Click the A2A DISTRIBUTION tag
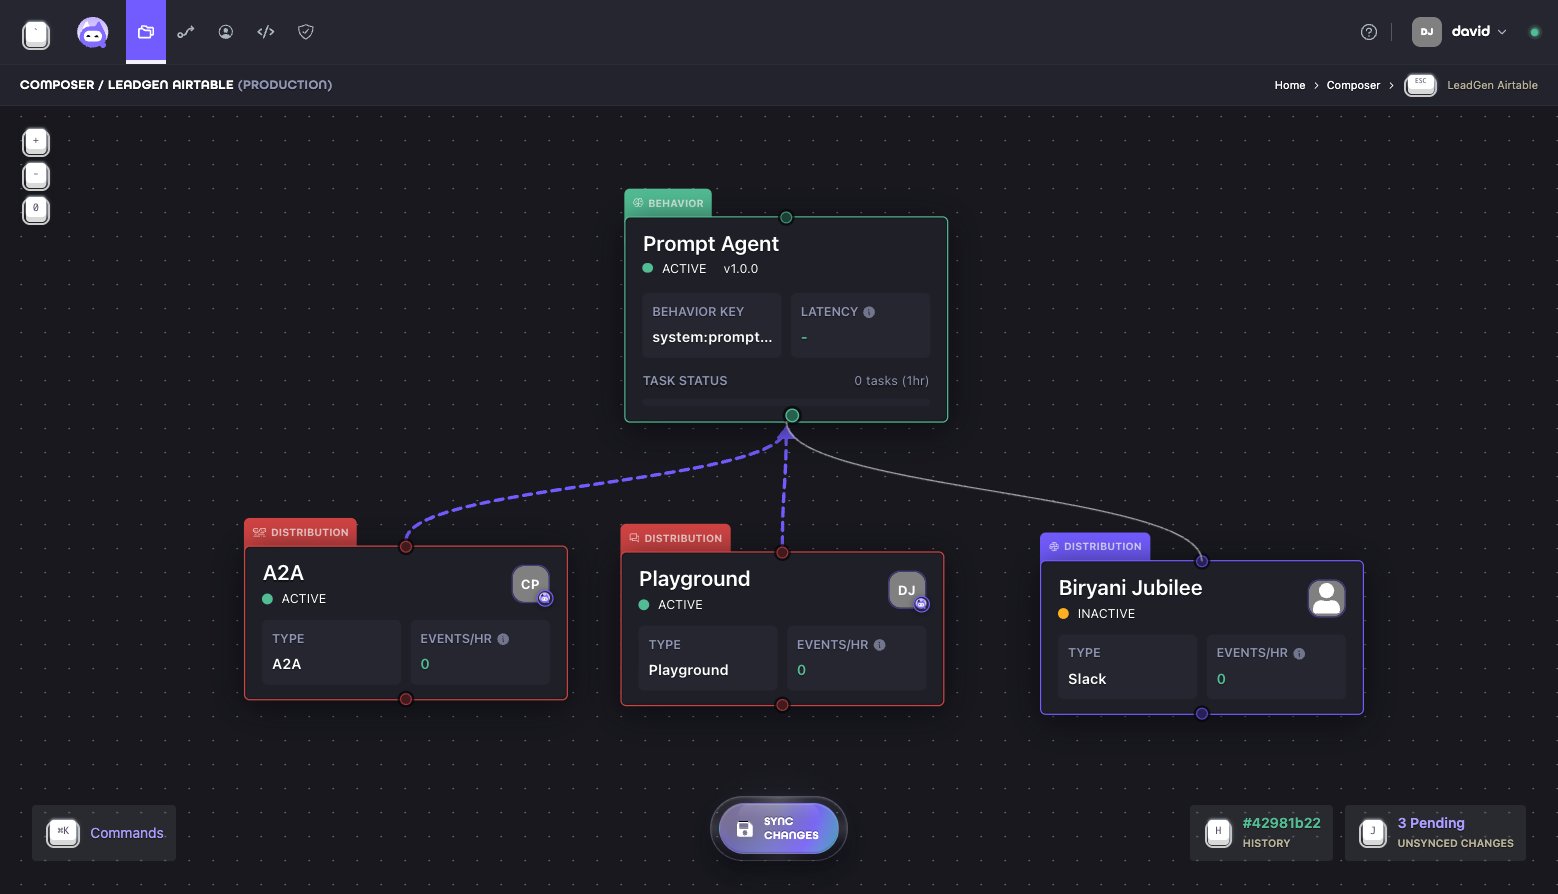The image size is (1558, 894). pyautogui.click(x=301, y=532)
